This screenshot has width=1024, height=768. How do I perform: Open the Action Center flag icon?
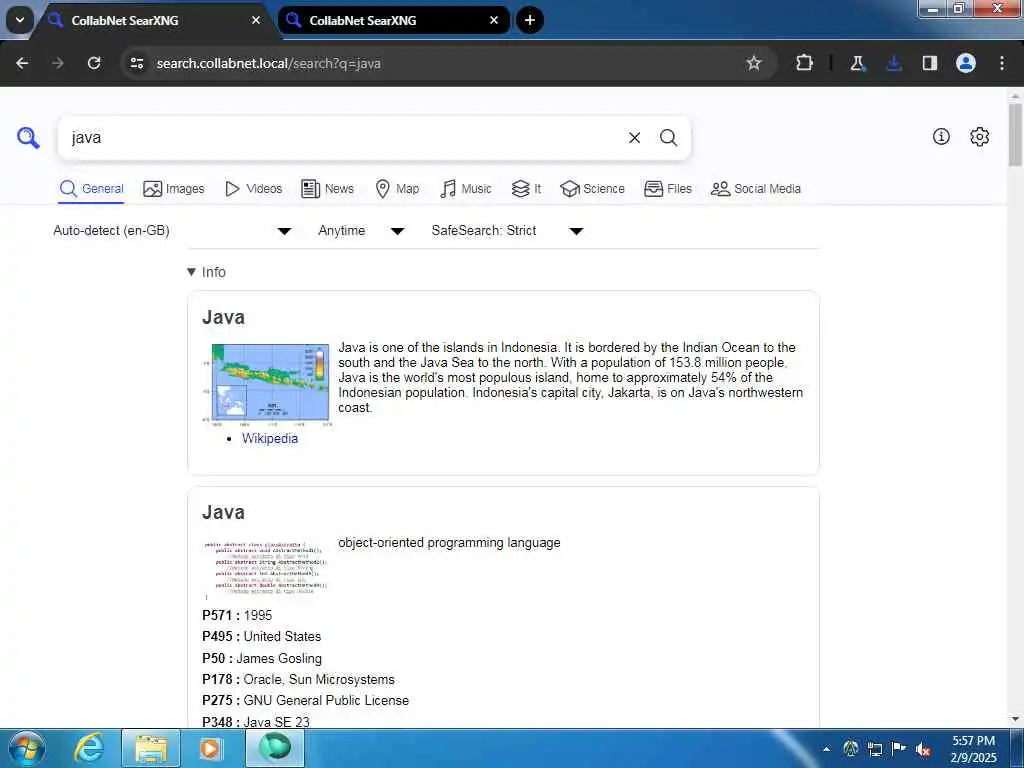coord(899,749)
